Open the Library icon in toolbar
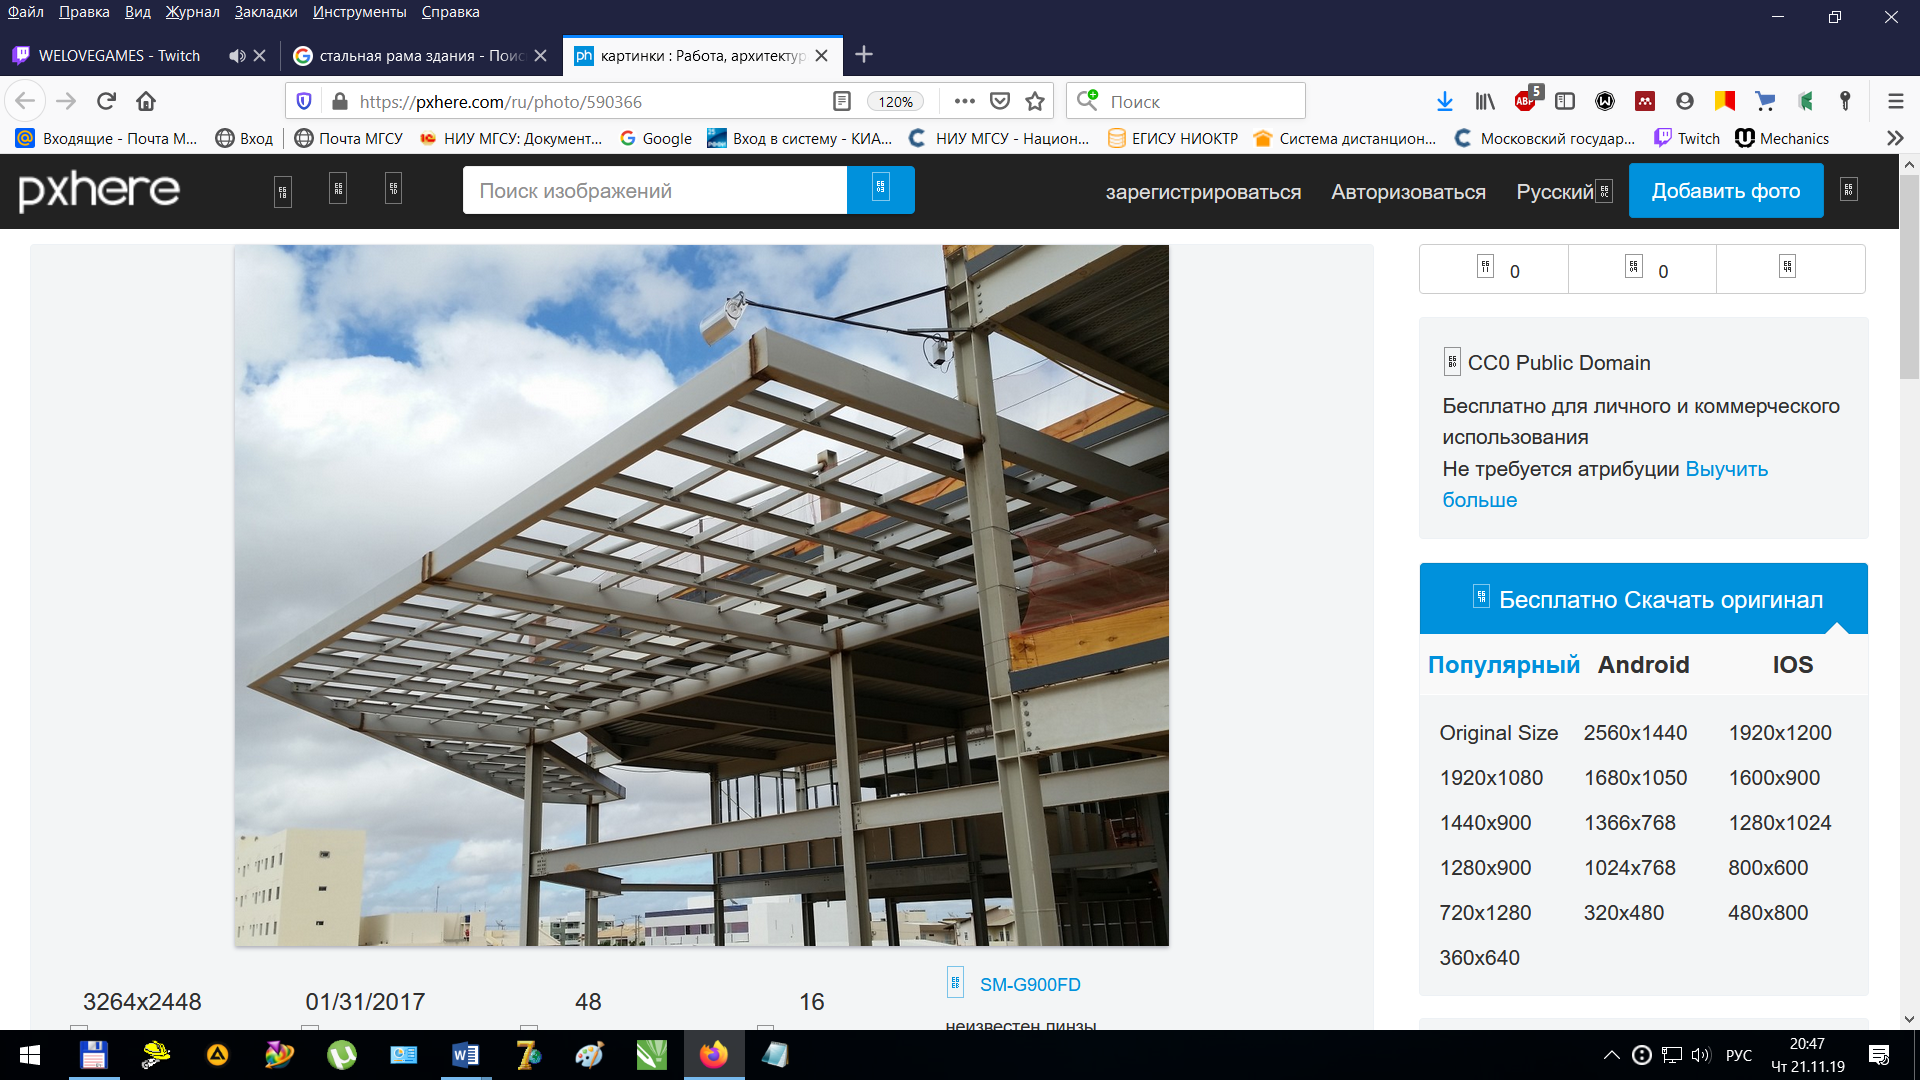 tap(1485, 101)
